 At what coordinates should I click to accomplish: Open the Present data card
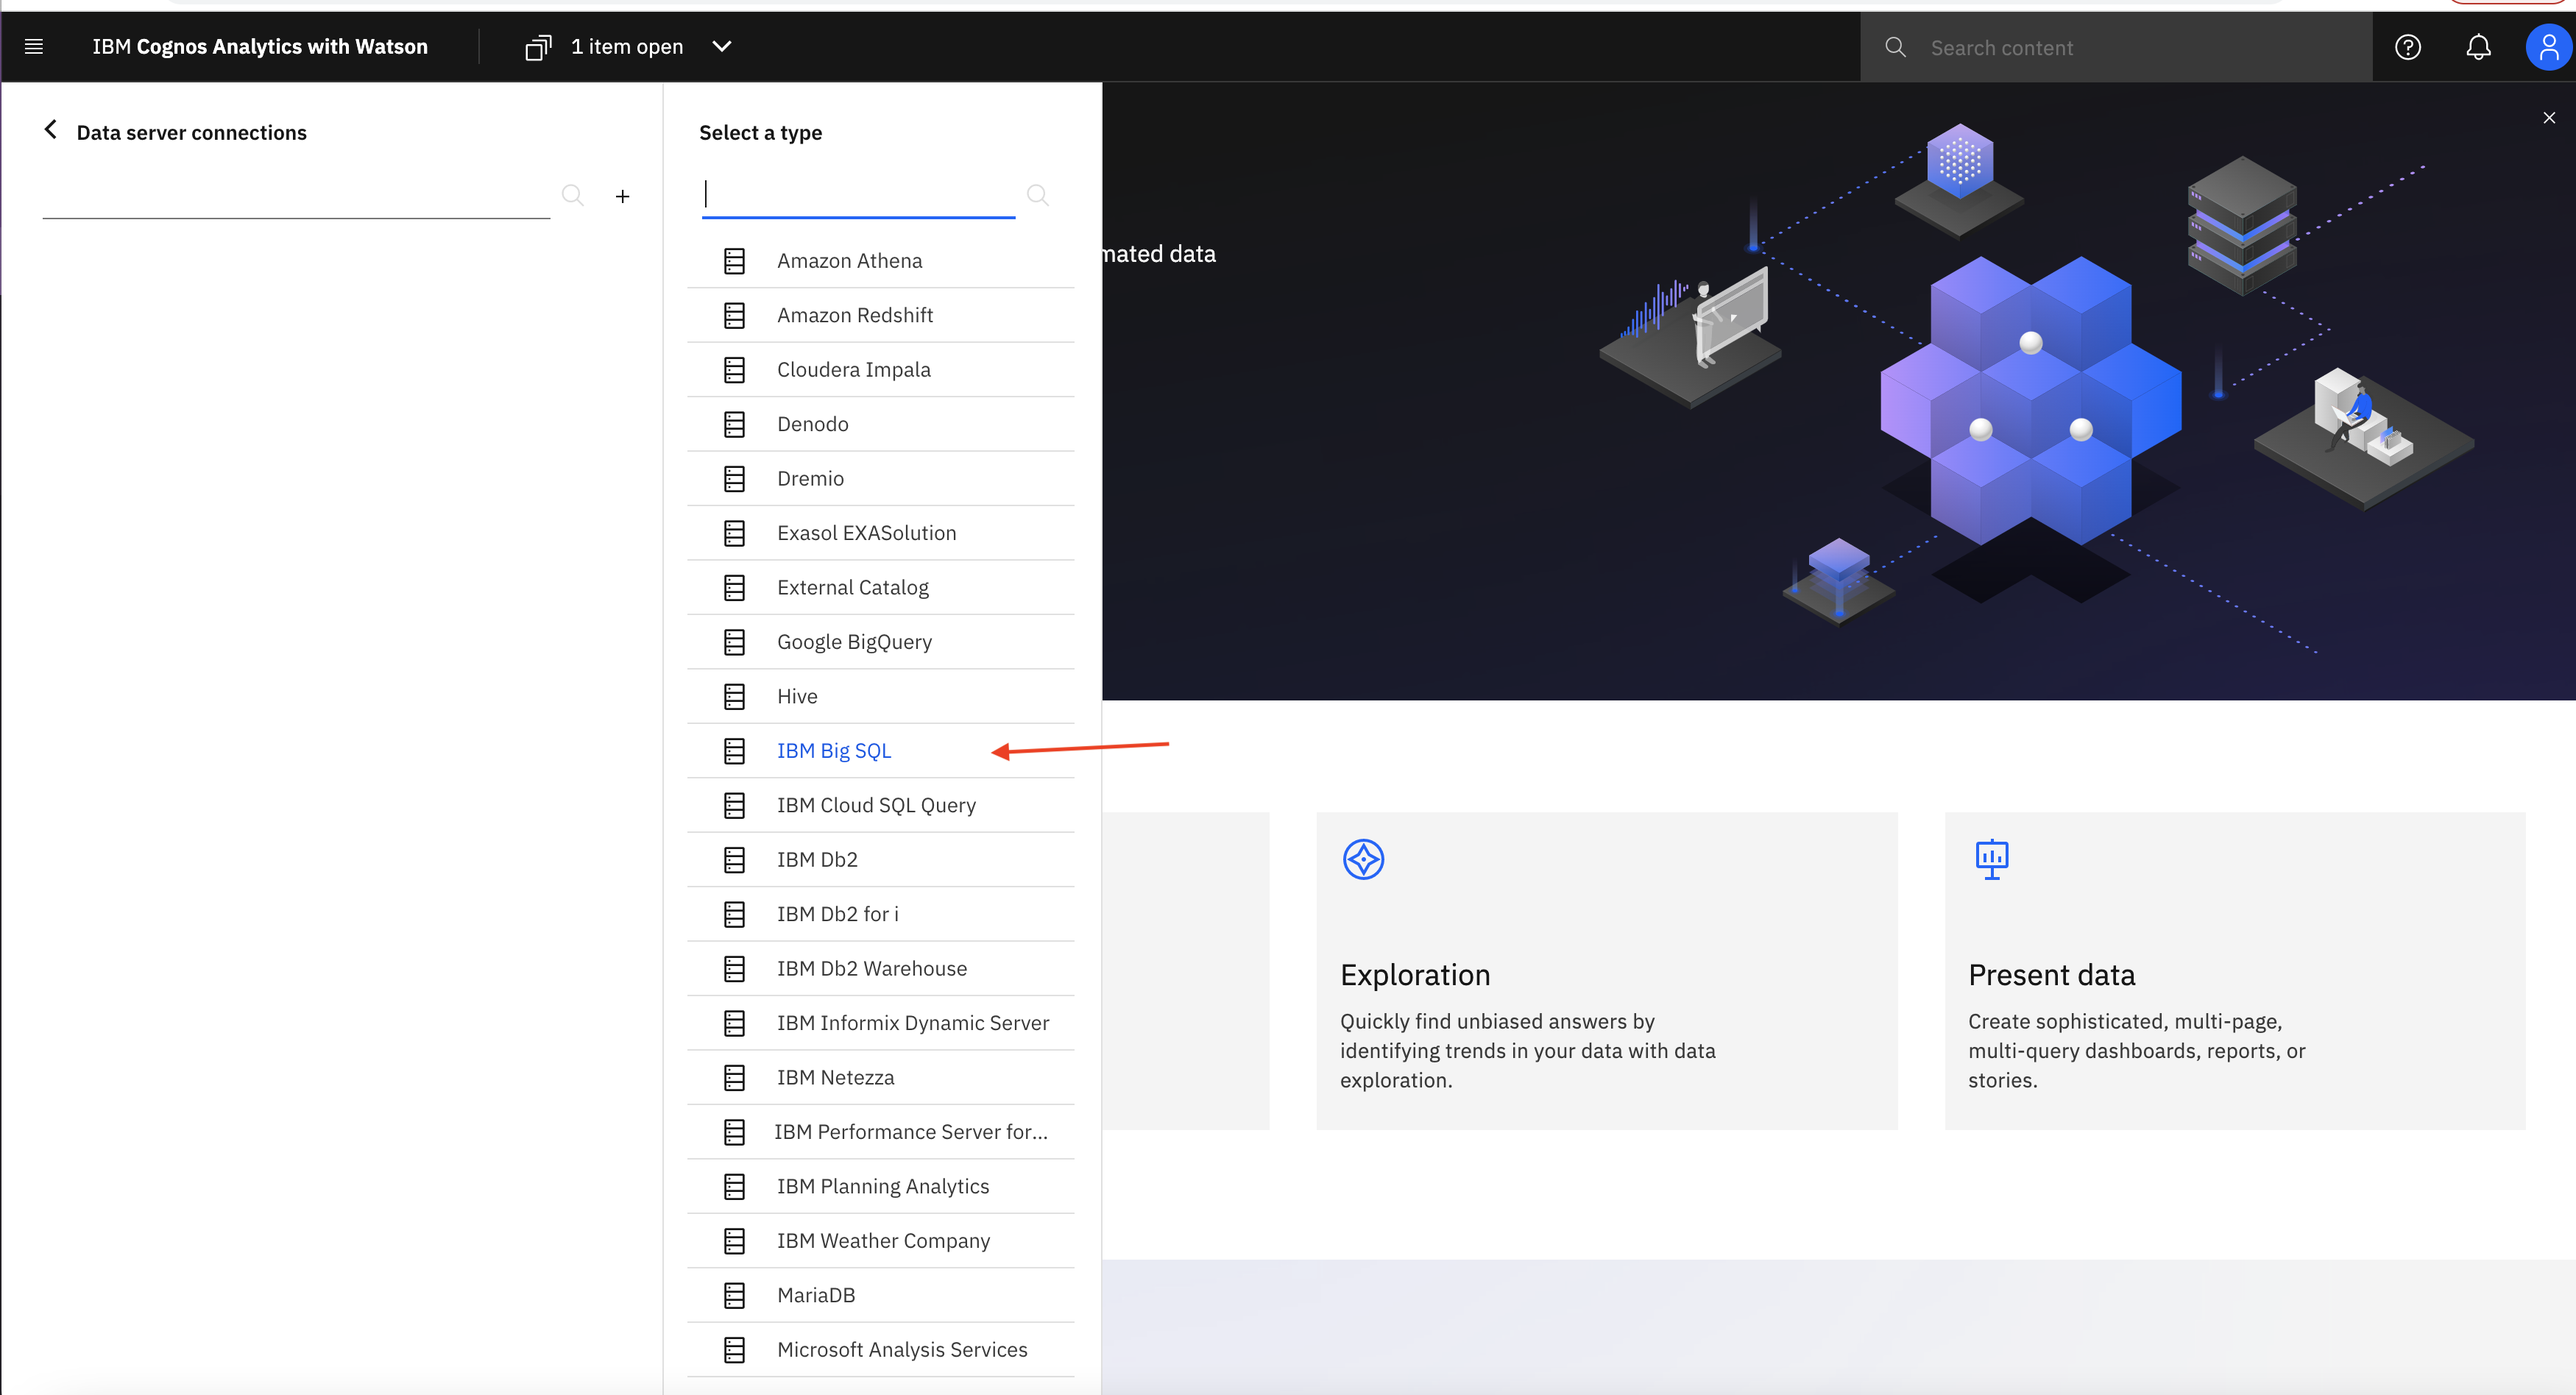pyautogui.click(x=2235, y=971)
